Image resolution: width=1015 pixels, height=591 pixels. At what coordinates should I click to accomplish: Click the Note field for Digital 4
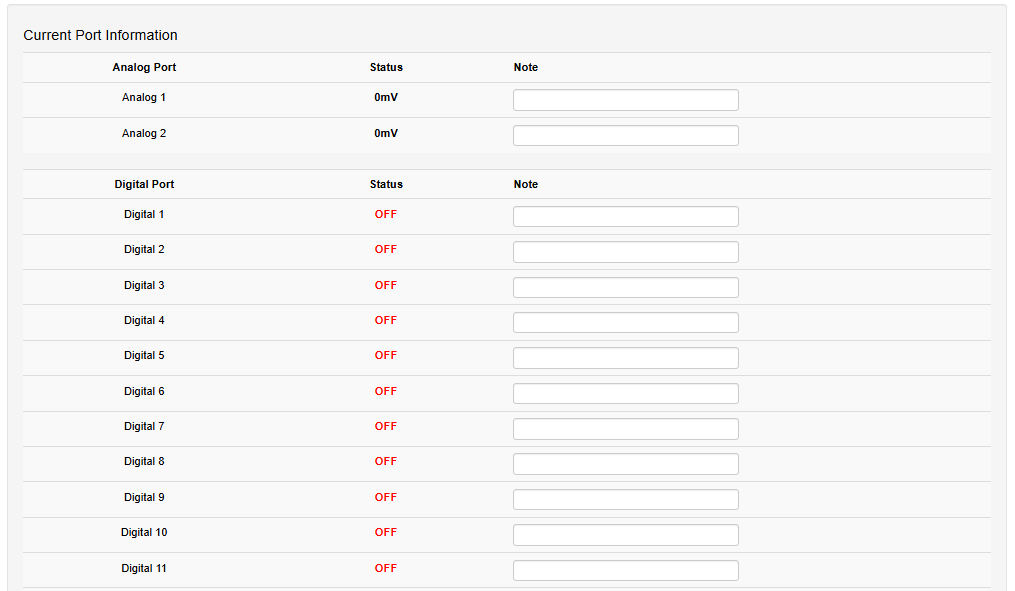(625, 322)
